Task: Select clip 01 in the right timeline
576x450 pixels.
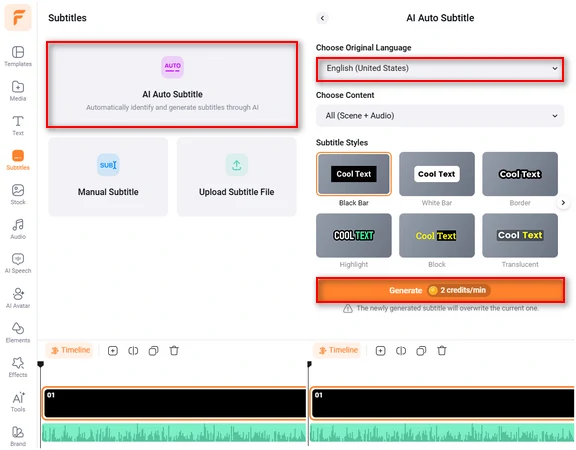Action: 442,403
